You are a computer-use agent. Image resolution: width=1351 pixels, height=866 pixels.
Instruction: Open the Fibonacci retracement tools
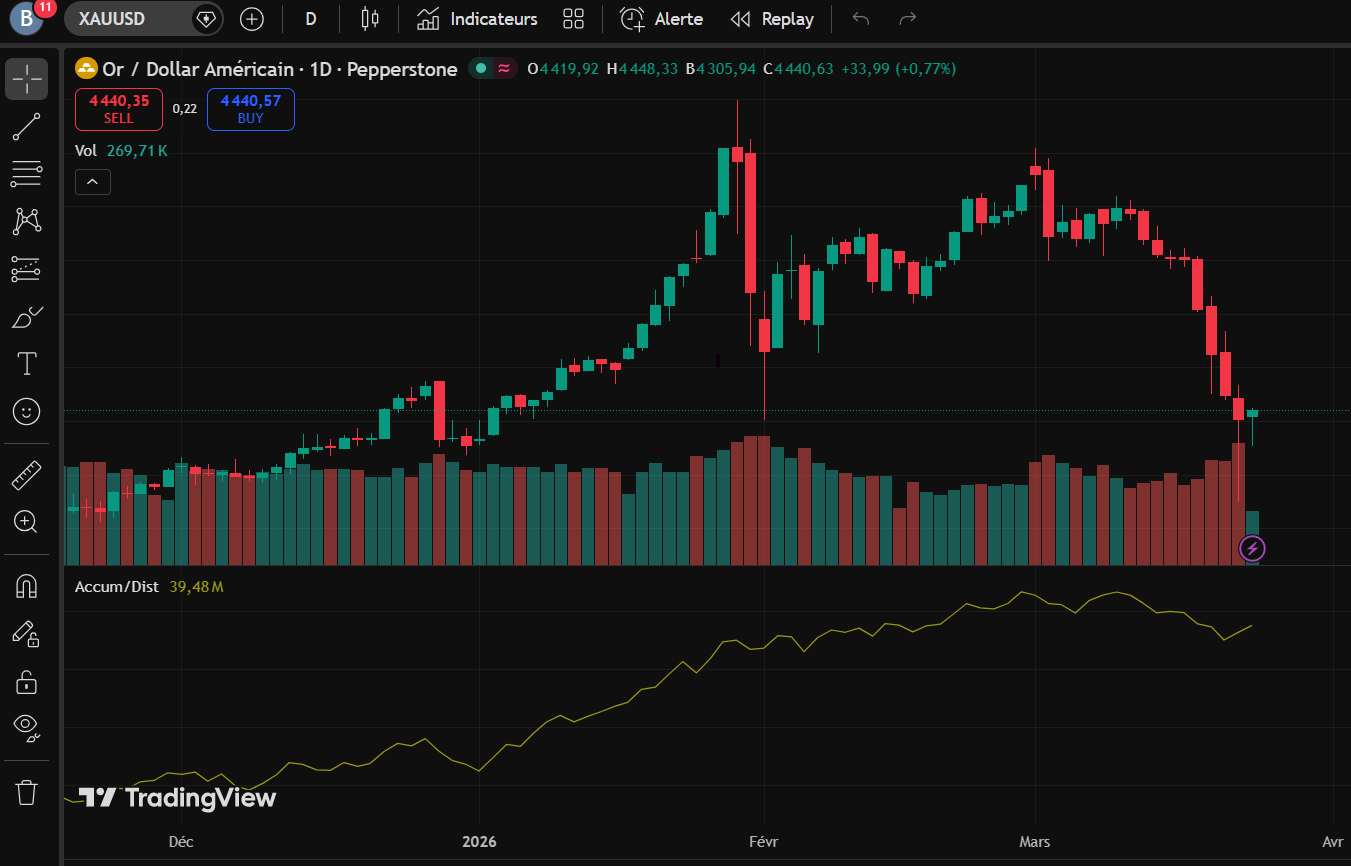point(26,174)
